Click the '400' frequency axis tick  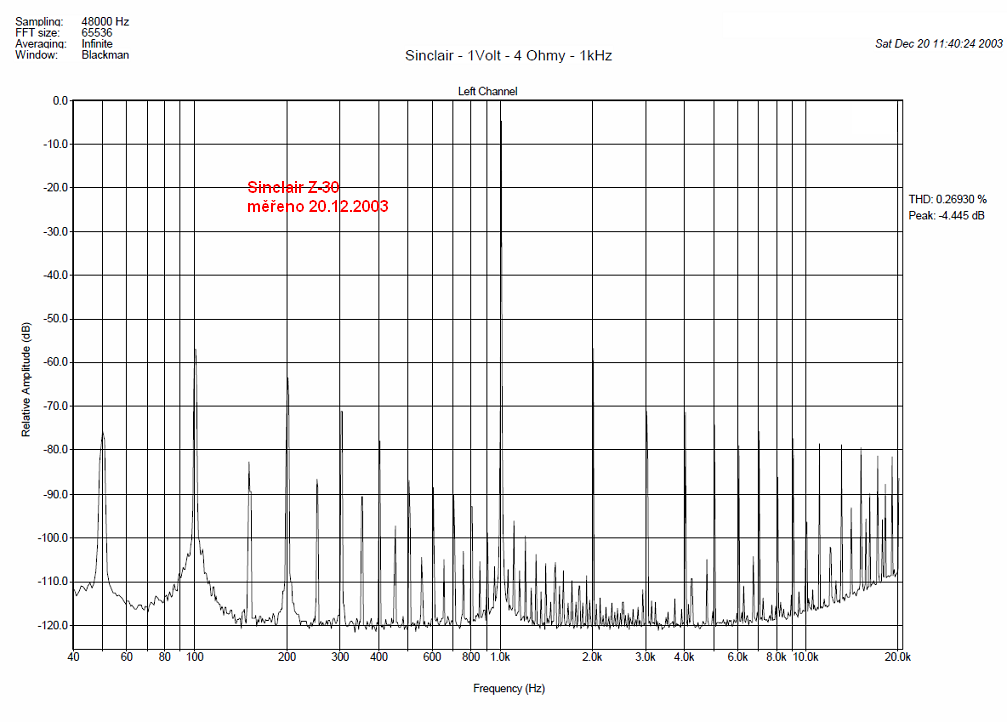pyautogui.click(x=379, y=657)
